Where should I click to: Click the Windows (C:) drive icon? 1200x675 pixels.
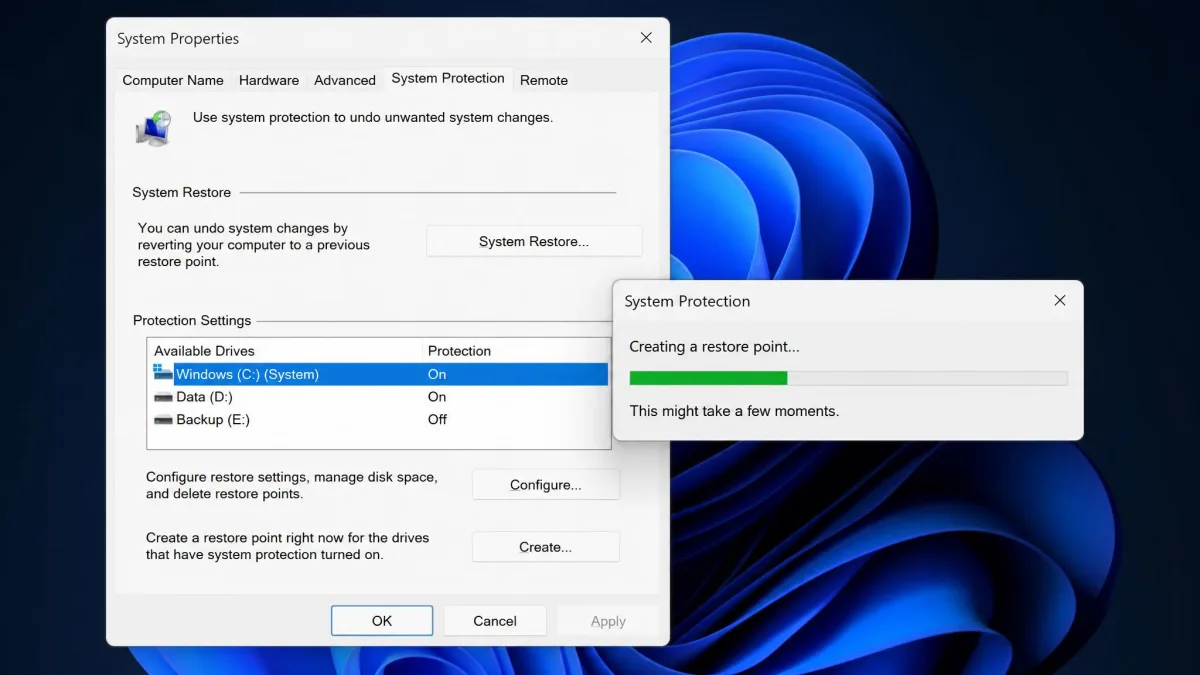[x=163, y=372]
